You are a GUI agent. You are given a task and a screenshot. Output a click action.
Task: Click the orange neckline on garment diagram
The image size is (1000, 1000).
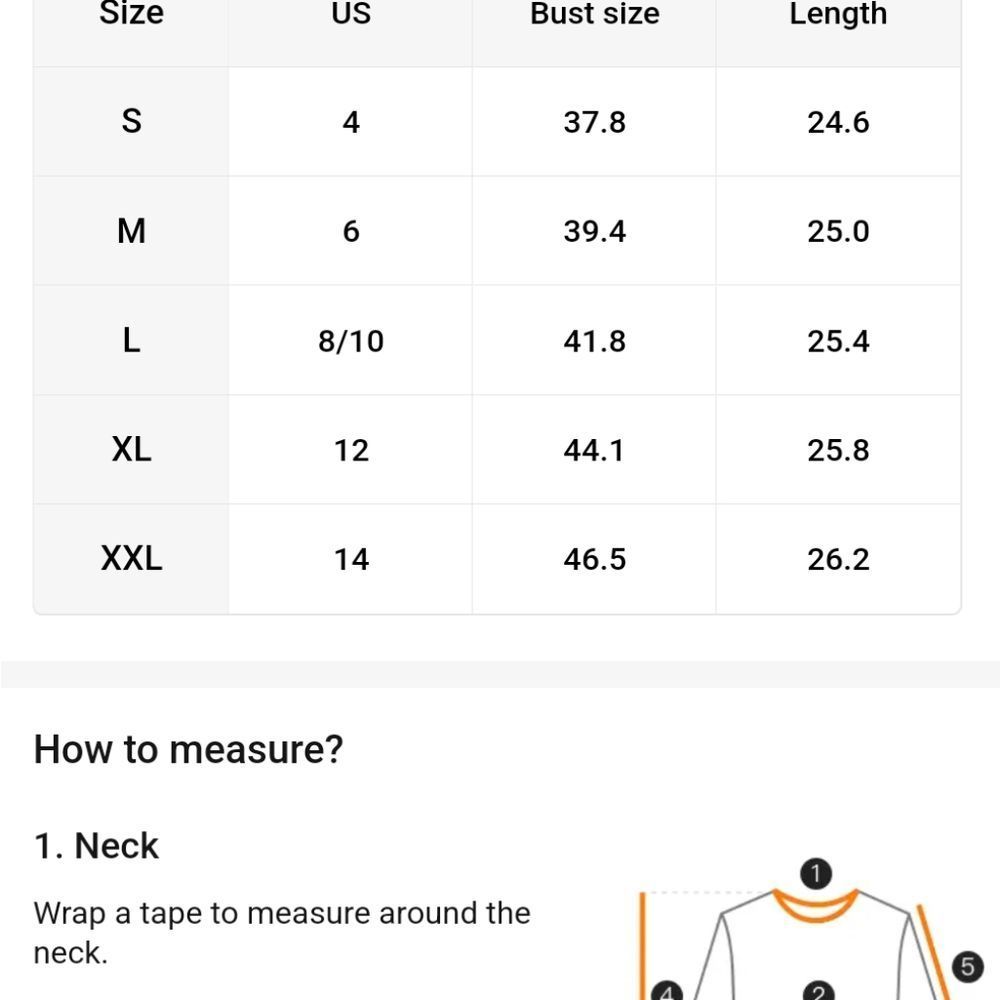click(x=816, y=905)
